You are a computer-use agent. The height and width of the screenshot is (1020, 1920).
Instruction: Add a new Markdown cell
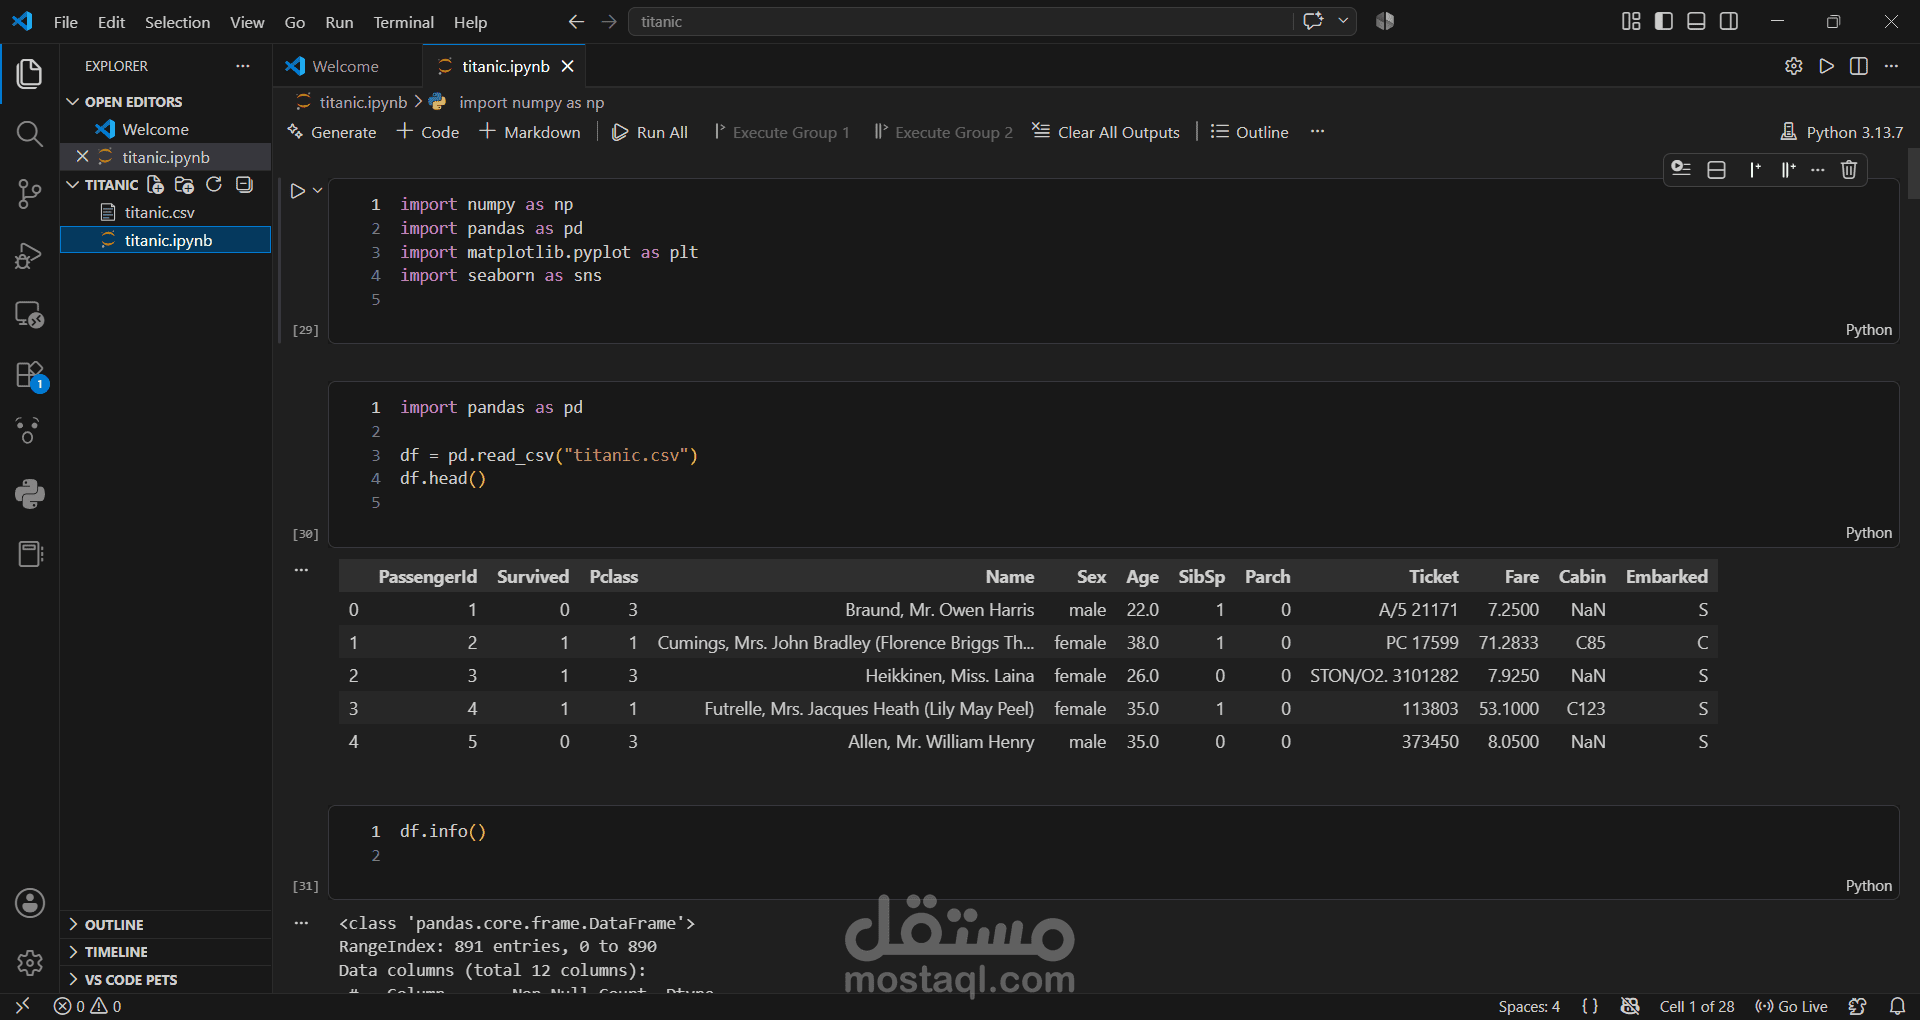pyautogui.click(x=530, y=132)
